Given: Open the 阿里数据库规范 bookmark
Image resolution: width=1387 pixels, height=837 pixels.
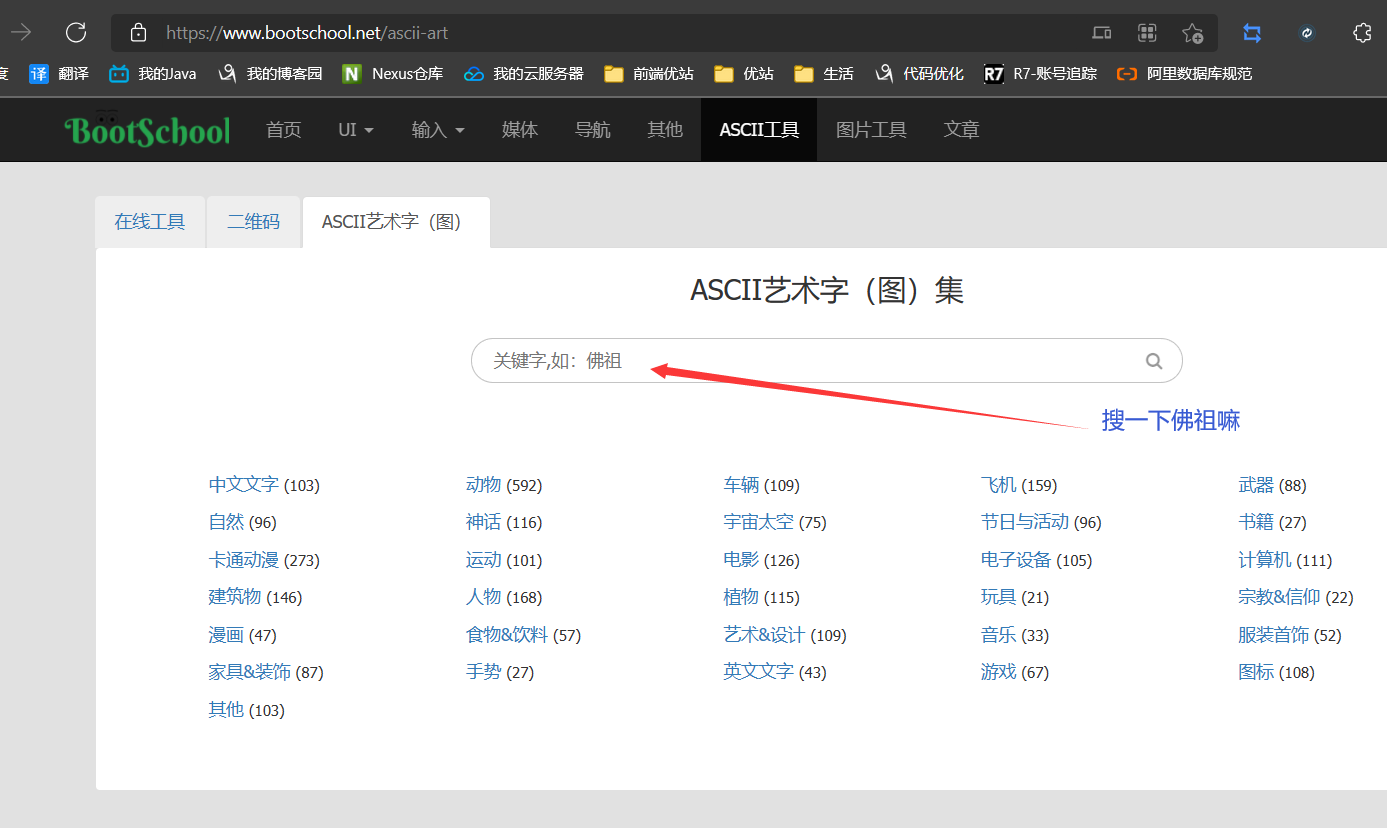Looking at the screenshot, I should 1184,74.
